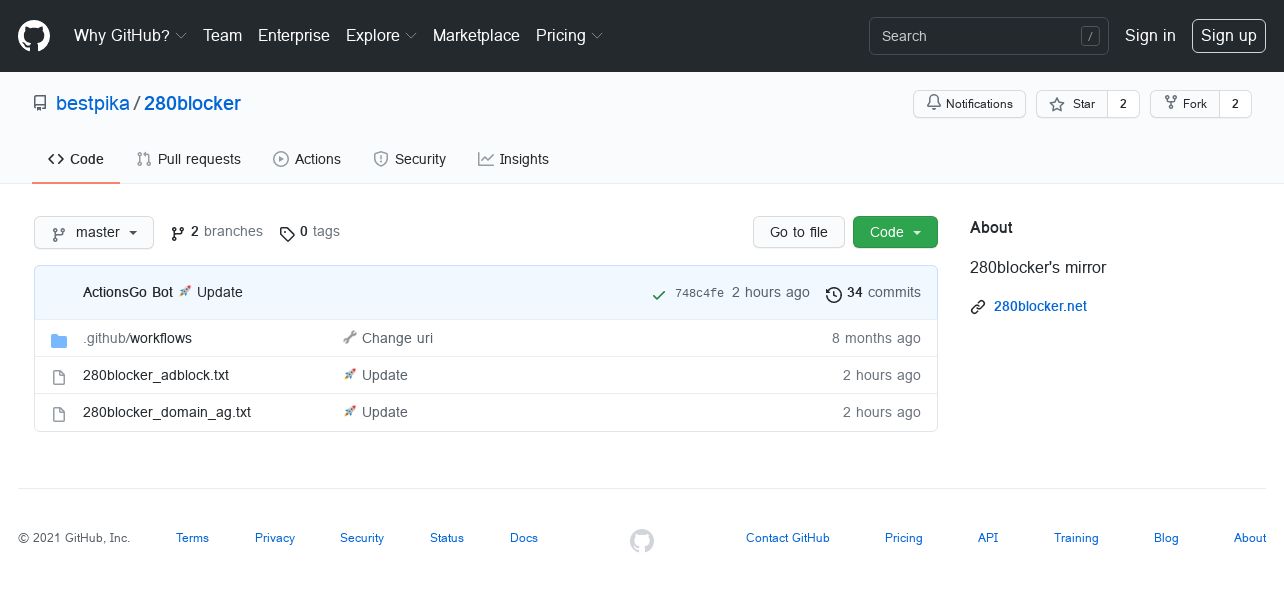Expand the Why GitHub? menu

[x=130, y=36]
